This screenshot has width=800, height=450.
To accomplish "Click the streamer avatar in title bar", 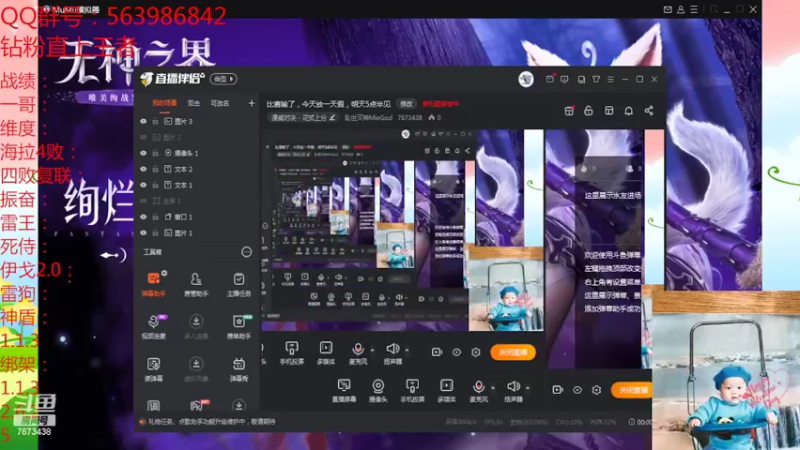I will pos(526,79).
